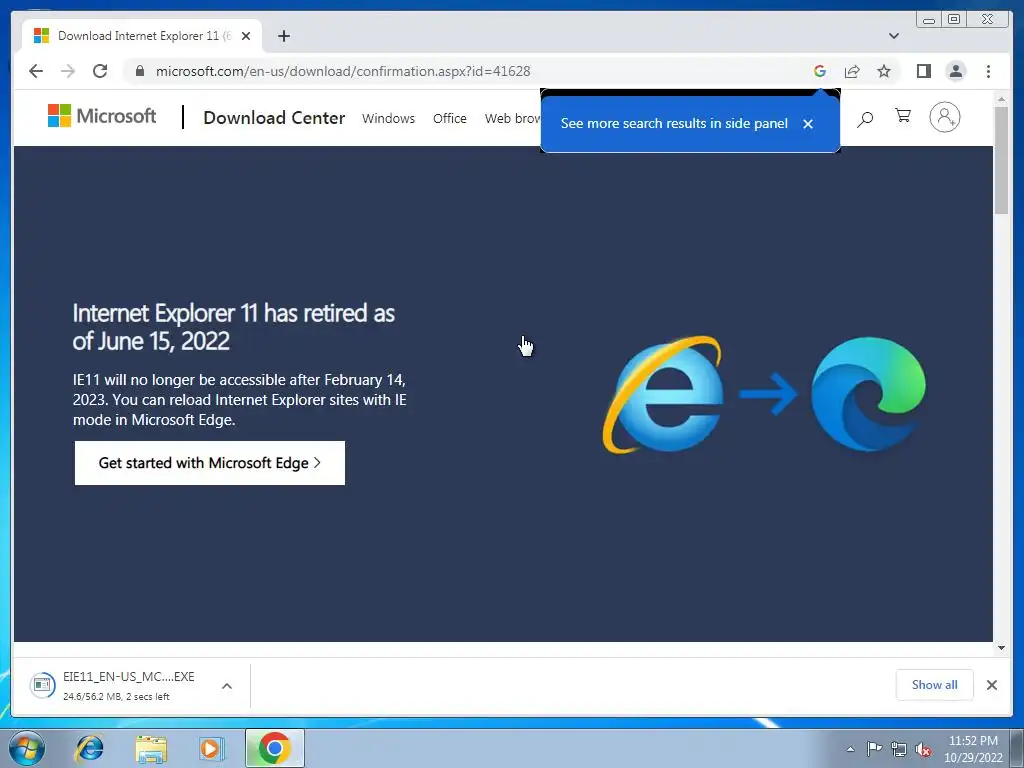1024x768 pixels.
Task: Open the taskbar clock and date
Action: click(x=973, y=749)
